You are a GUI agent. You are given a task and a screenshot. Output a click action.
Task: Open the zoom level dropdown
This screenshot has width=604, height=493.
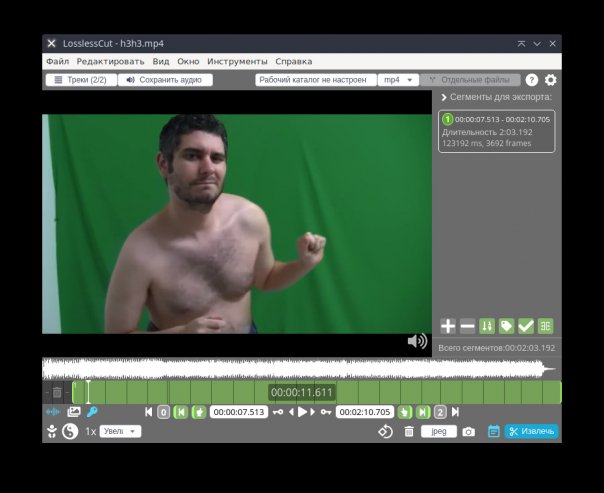(120, 431)
